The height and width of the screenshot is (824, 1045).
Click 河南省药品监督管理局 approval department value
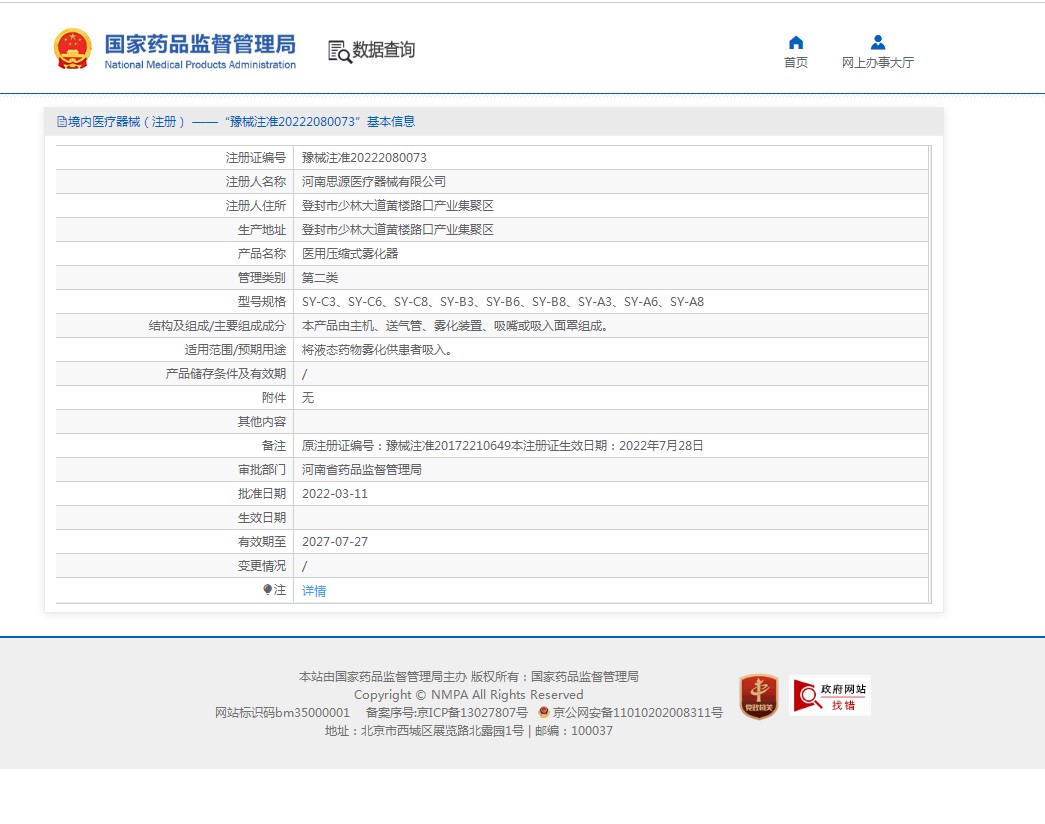(362, 470)
